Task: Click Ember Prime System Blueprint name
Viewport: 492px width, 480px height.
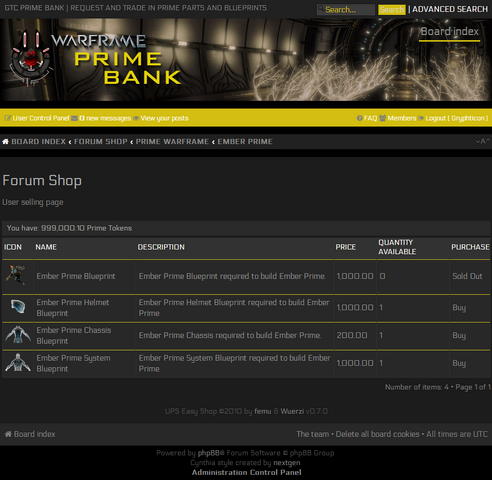Action: pyautogui.click(x=73, y=363)
